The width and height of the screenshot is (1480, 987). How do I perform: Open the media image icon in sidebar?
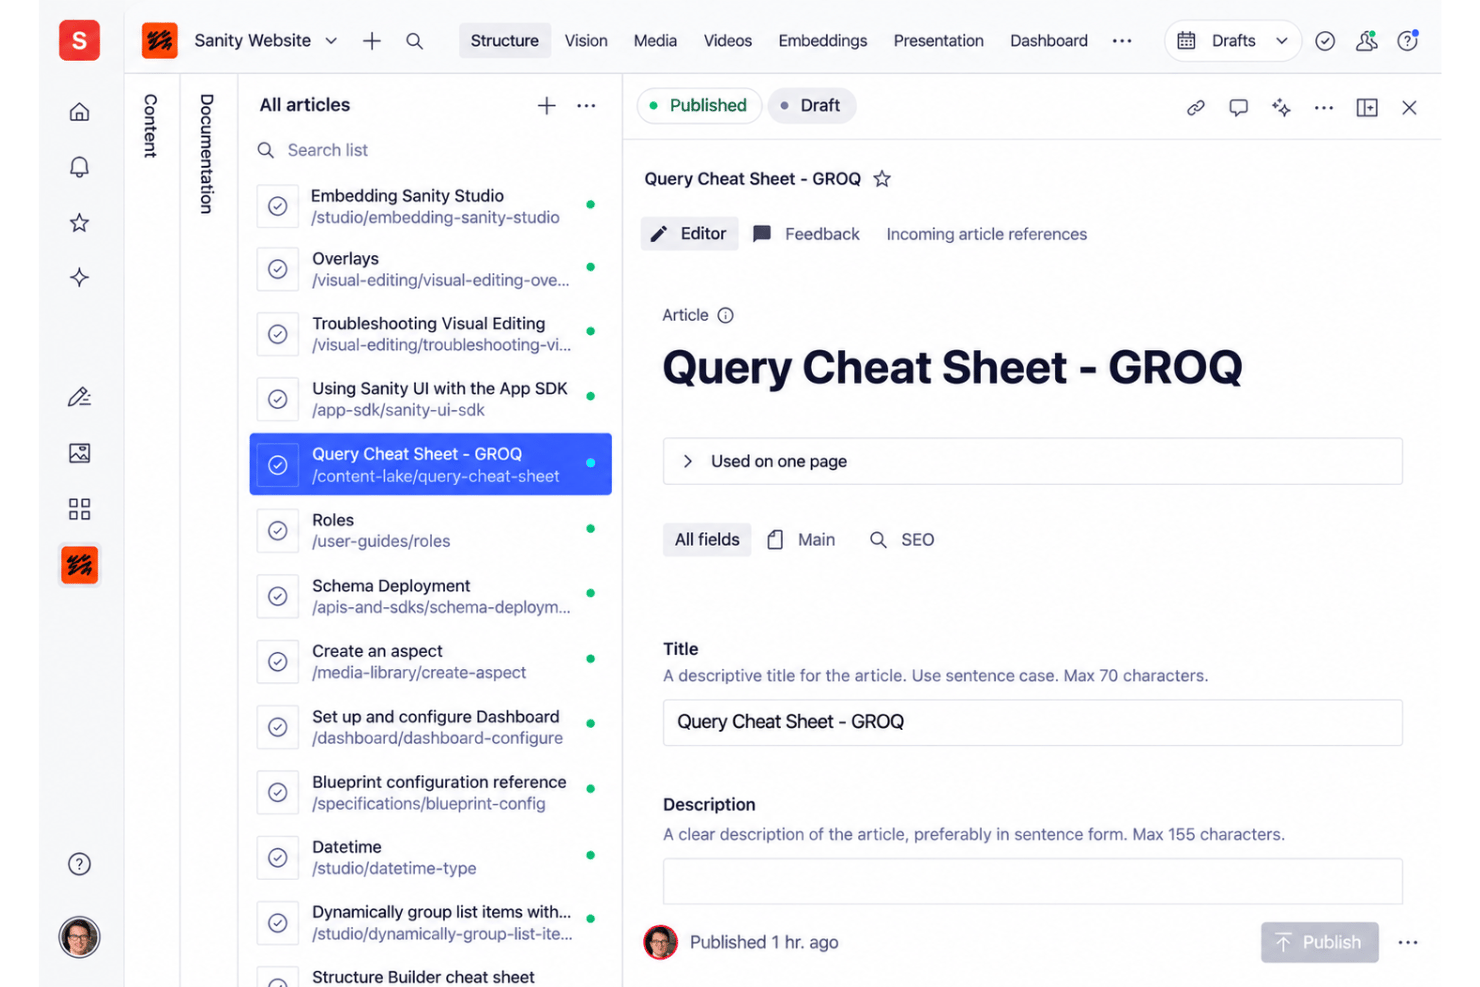(79, 453)
